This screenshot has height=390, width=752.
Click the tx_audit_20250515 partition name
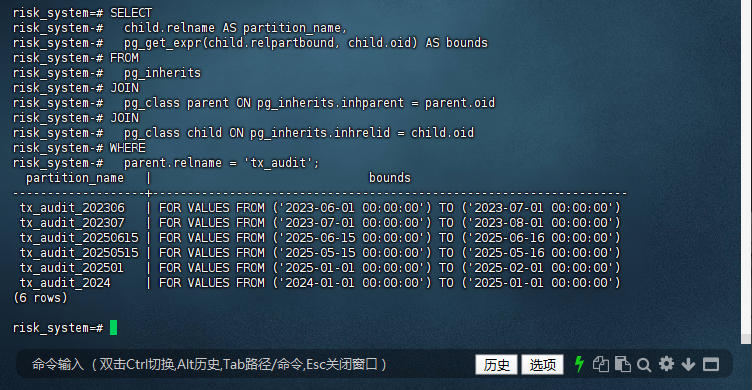coord(79,253)
